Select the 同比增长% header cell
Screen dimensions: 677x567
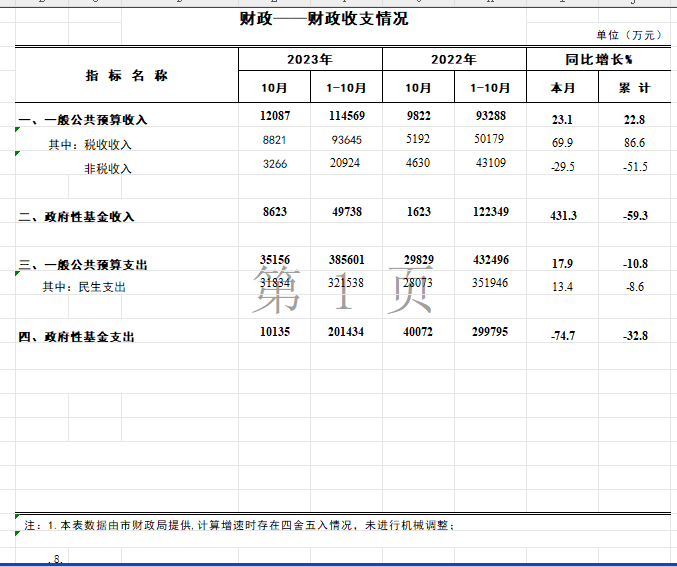pos(599,59)
